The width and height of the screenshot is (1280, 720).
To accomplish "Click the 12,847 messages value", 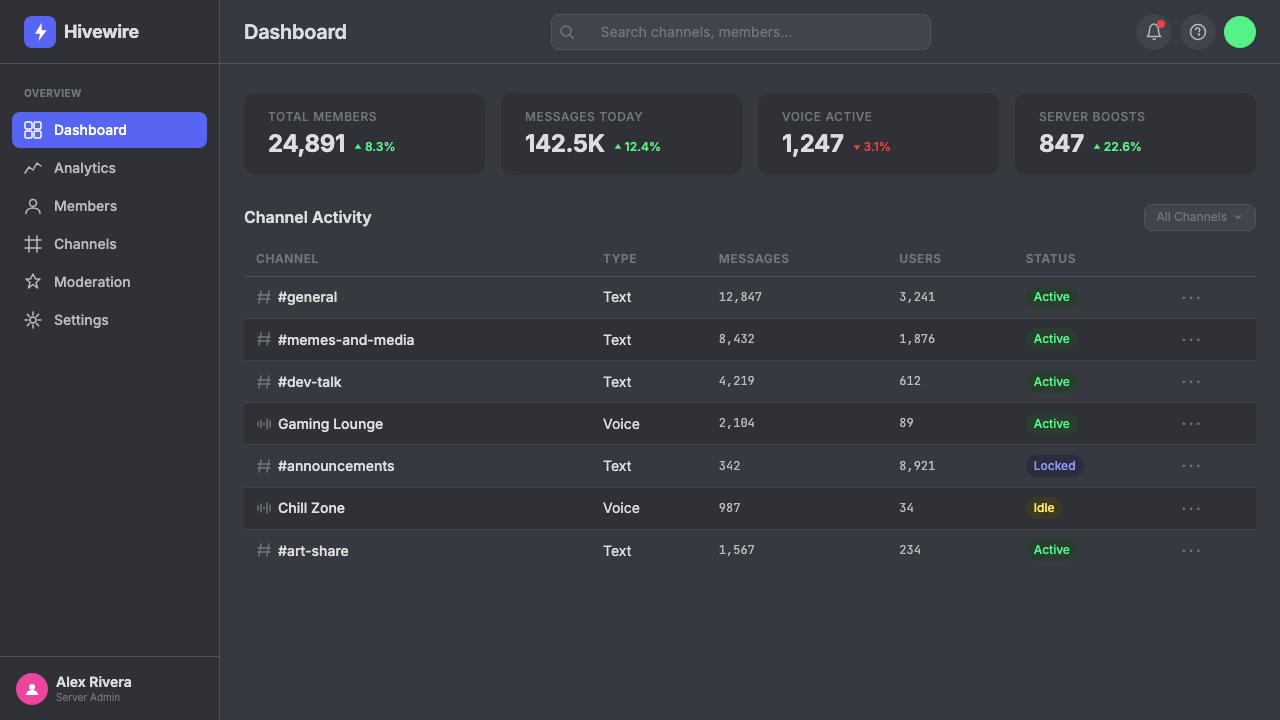I will (x=740, y=297).
